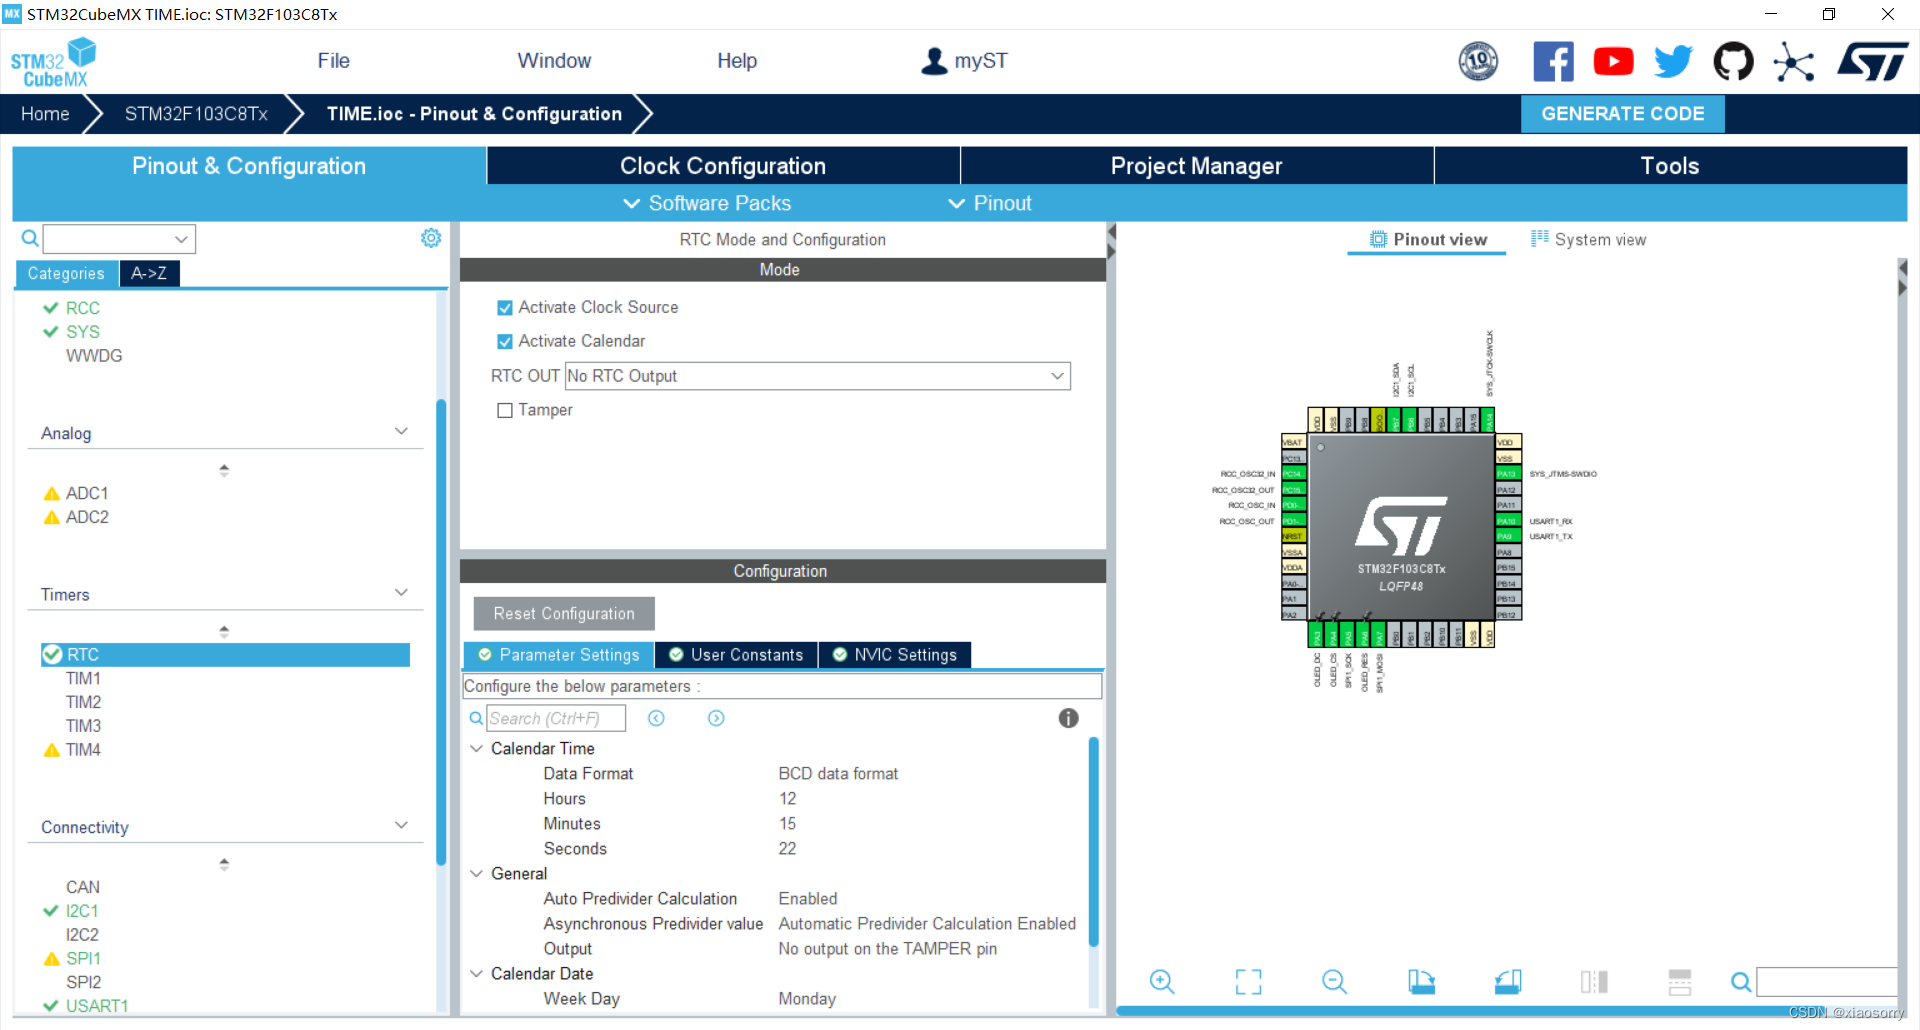Click the 10-year anniversary badge icon

[1478, 62]
